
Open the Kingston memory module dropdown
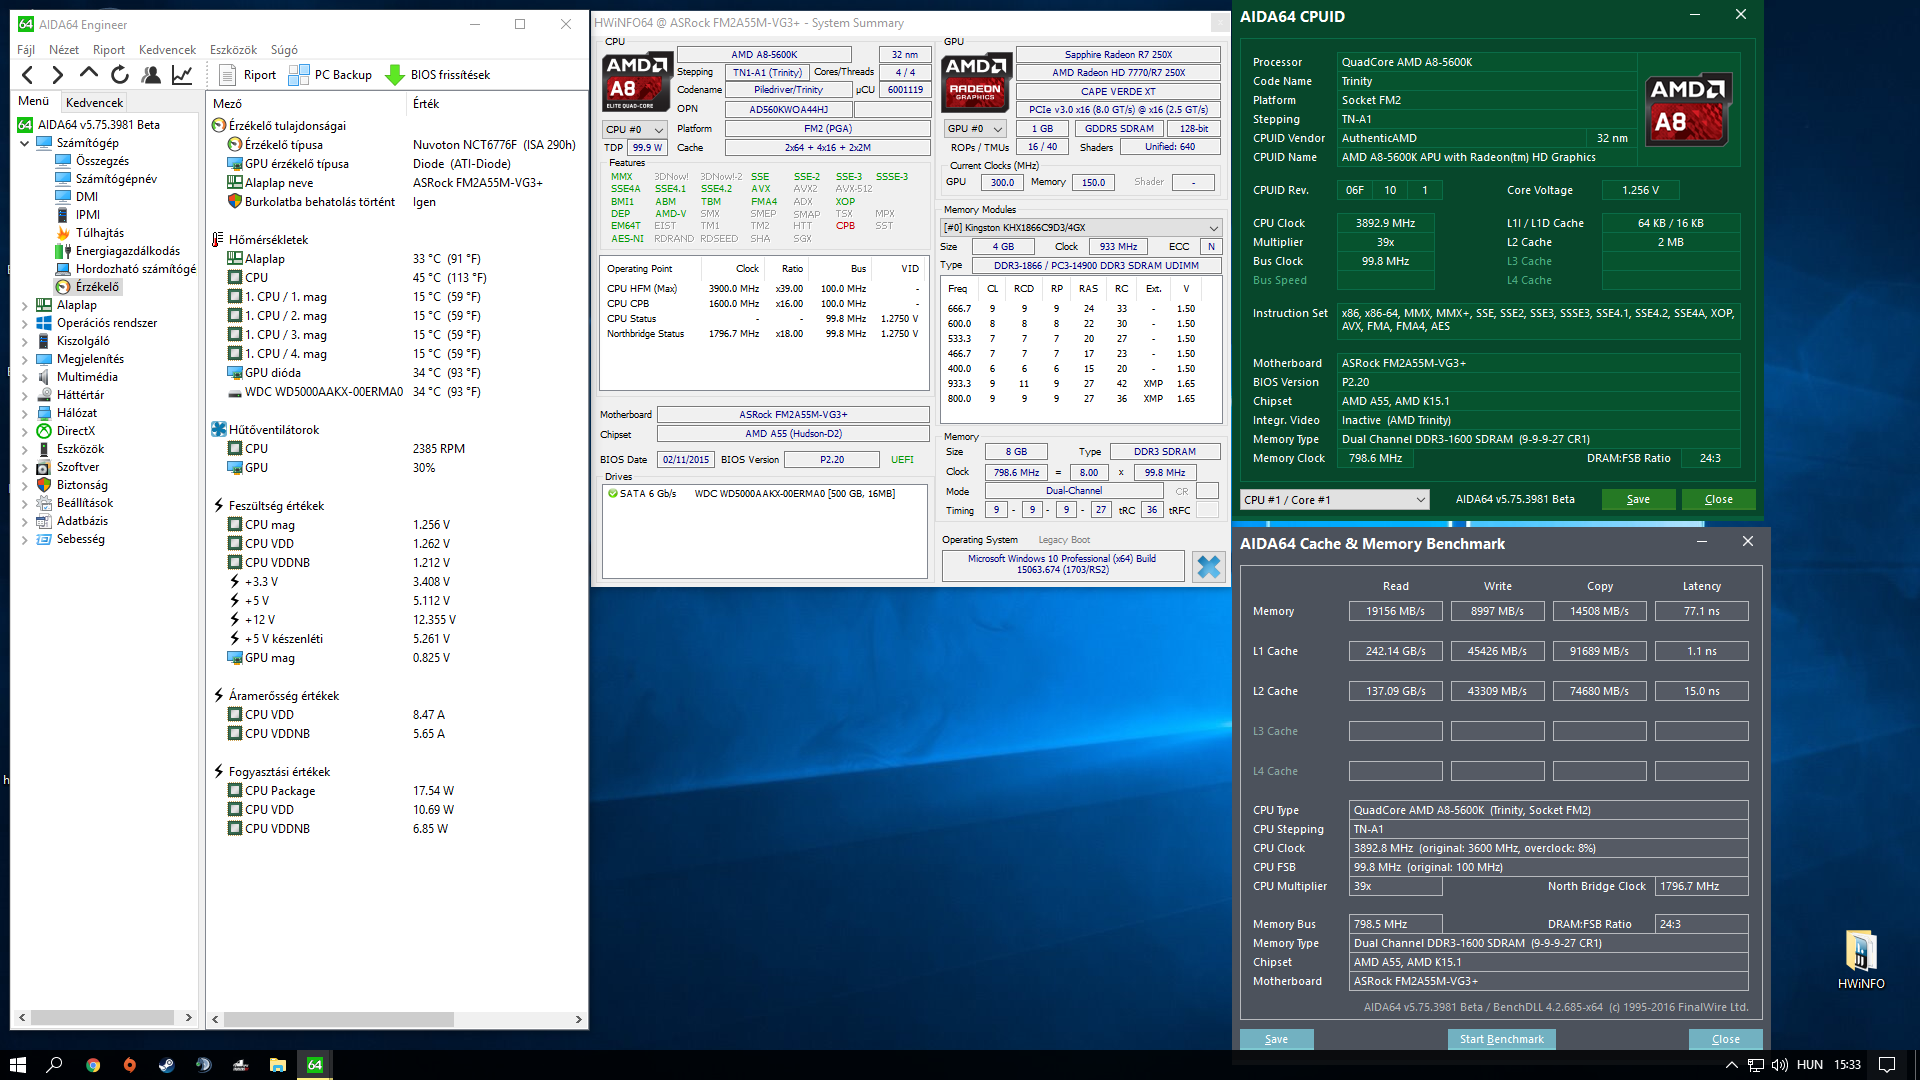point(1081,228)
